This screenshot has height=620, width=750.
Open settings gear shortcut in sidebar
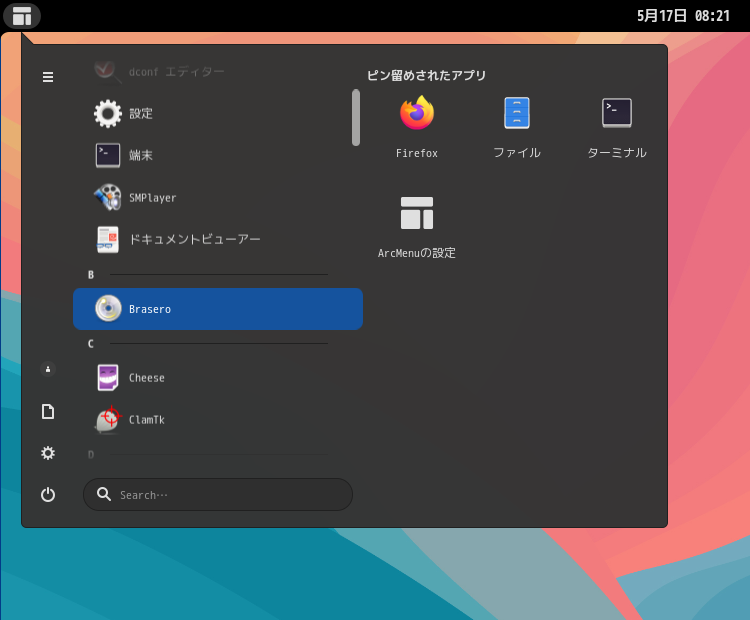tap(48, 453)
